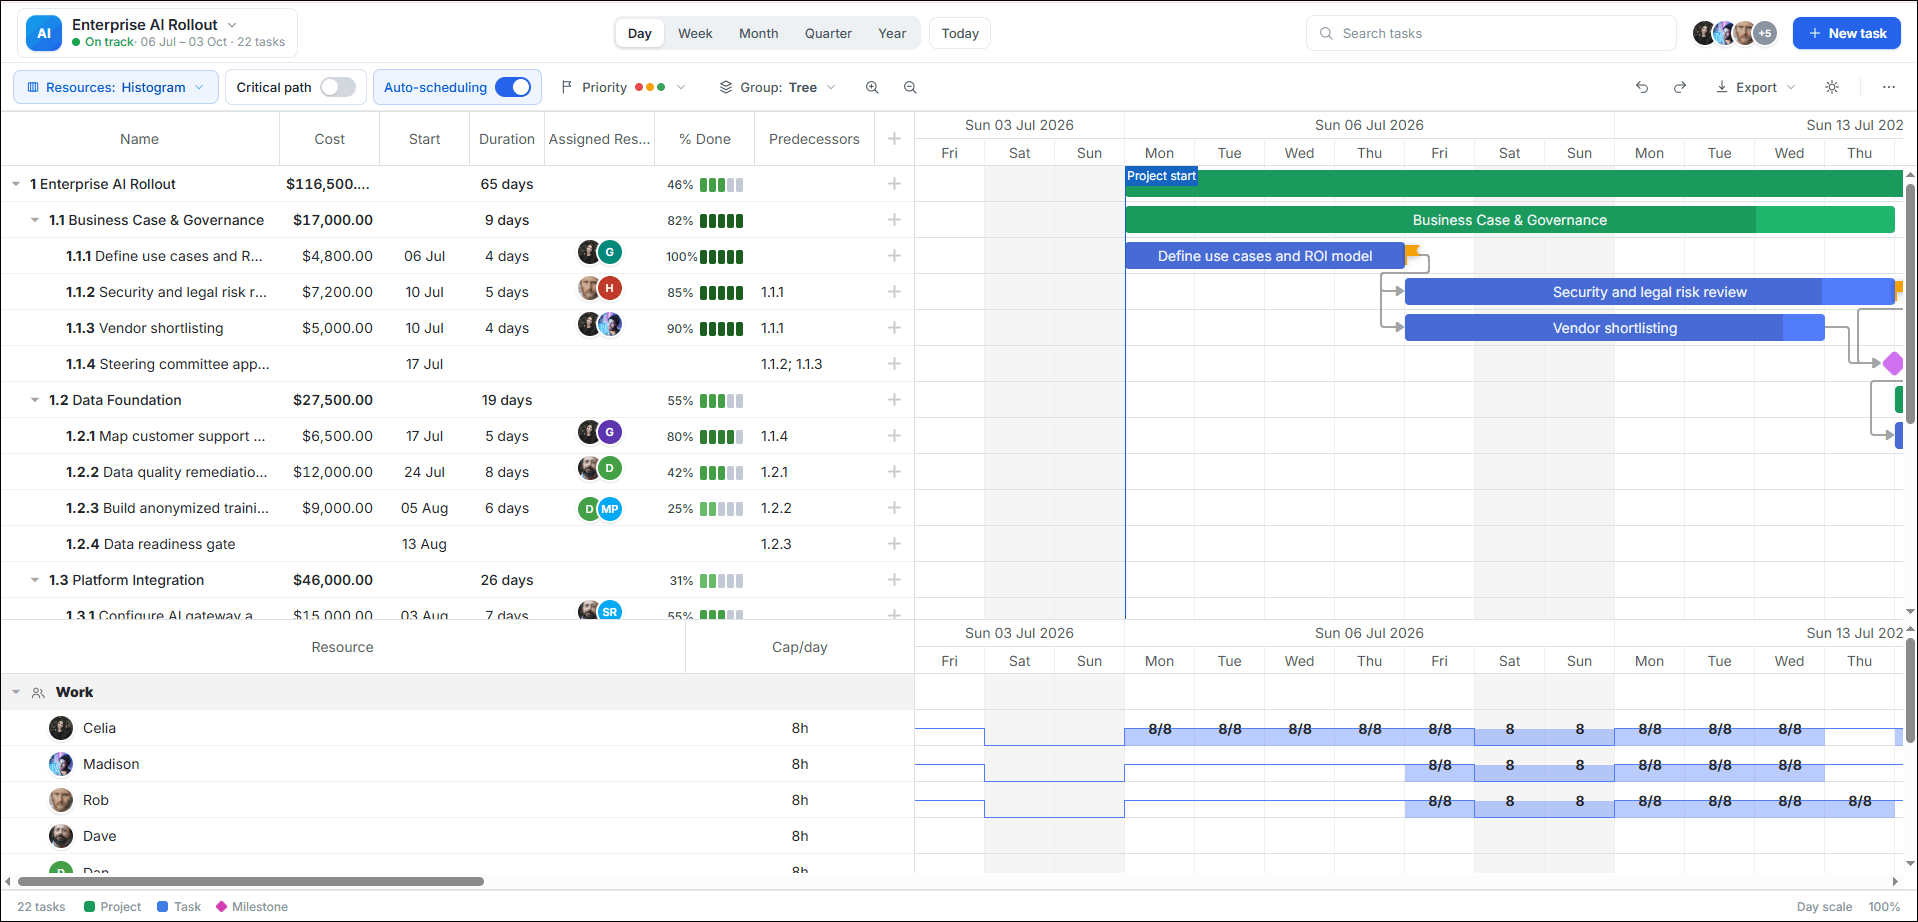Switch to Week view
Image resolution: width=1918 pixels, height=922 pixels.
point(695,33)
